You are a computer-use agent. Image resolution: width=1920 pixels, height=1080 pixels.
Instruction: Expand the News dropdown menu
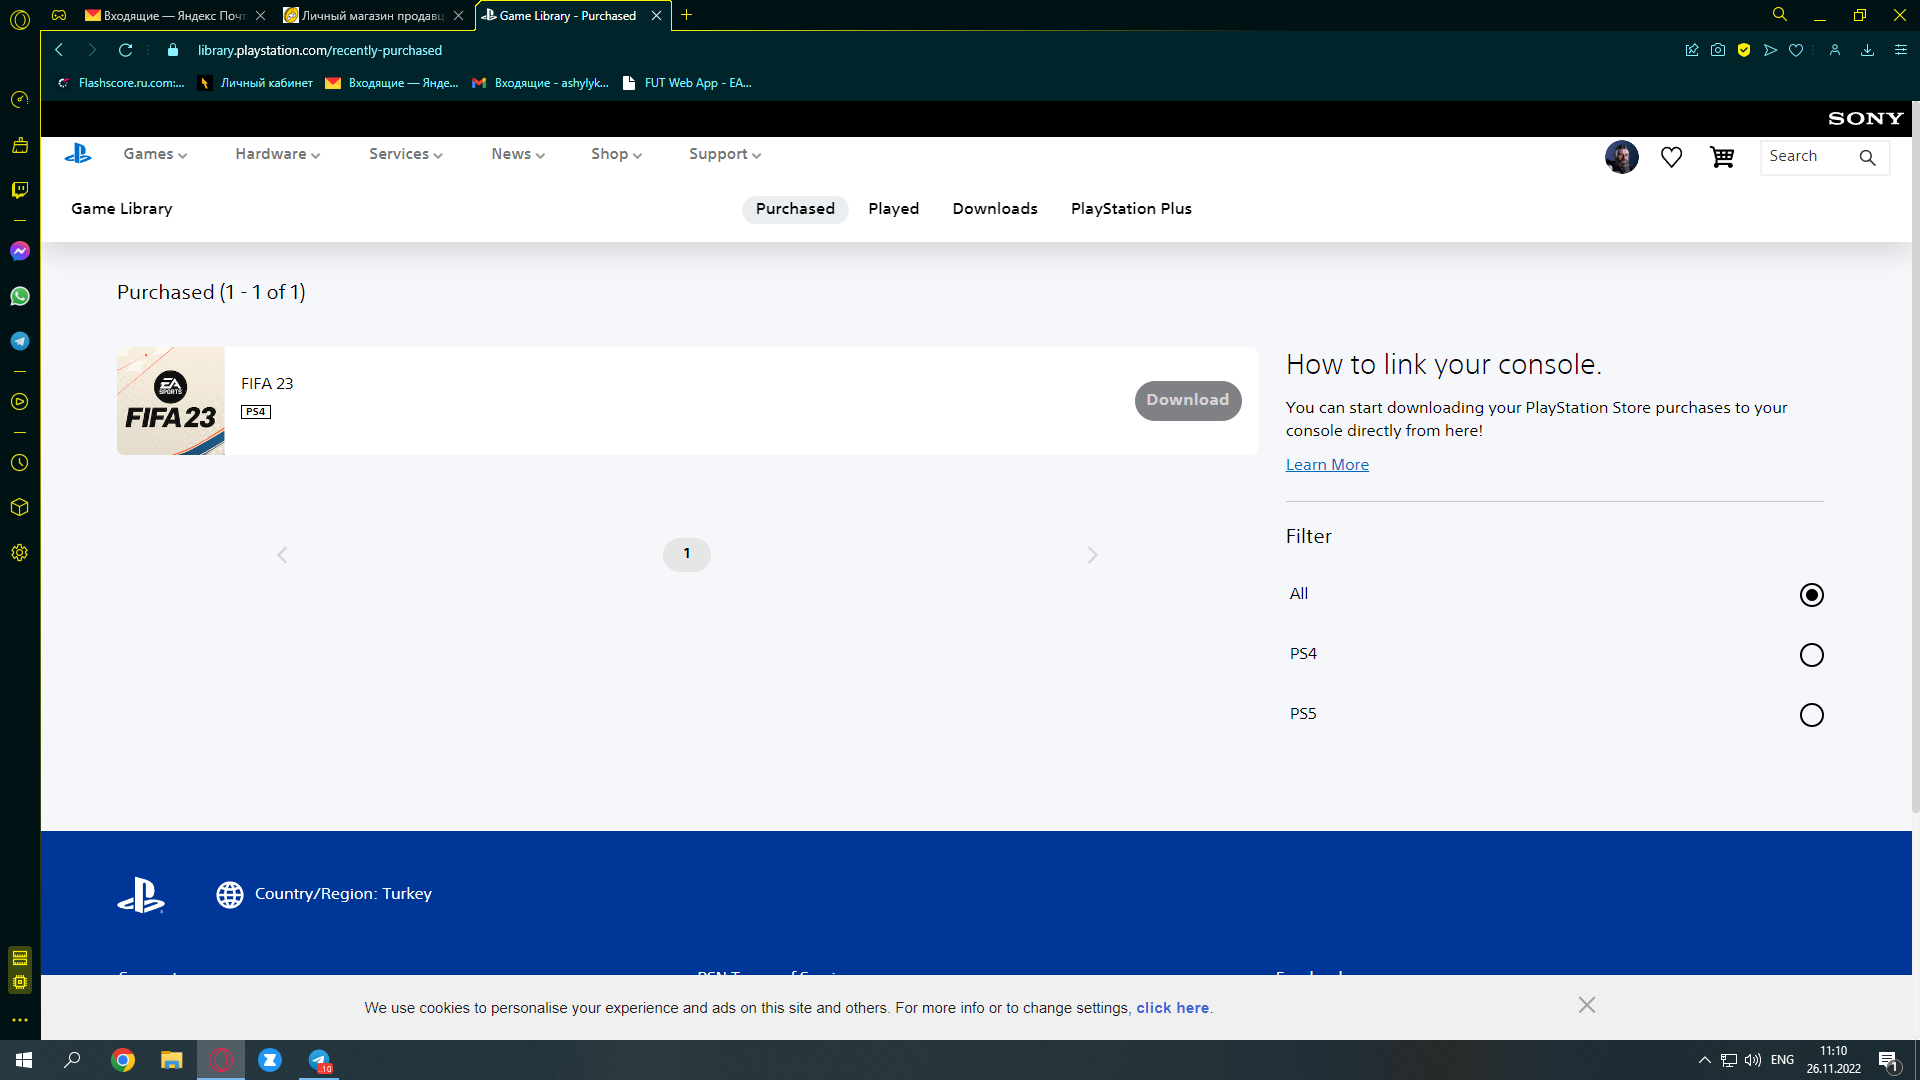coord(517,154)
